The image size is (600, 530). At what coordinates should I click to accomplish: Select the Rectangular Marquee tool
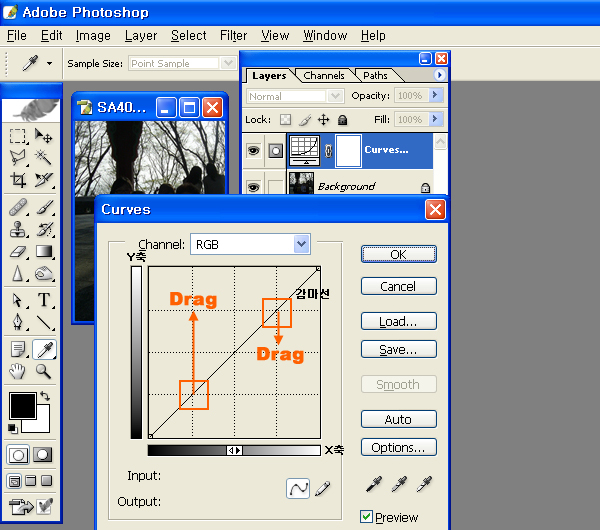coord(18,136)
